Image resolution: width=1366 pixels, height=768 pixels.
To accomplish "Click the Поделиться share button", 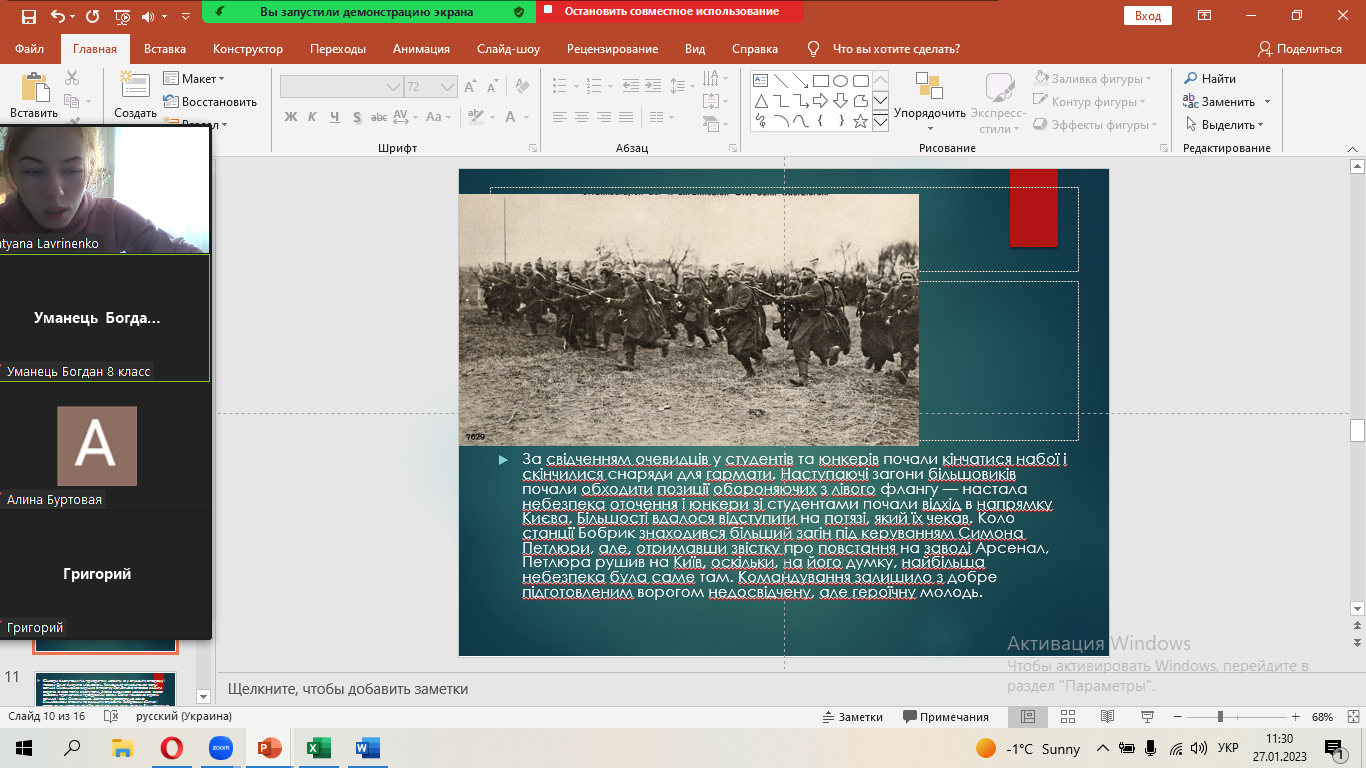I will click(x=1300, y=49).
